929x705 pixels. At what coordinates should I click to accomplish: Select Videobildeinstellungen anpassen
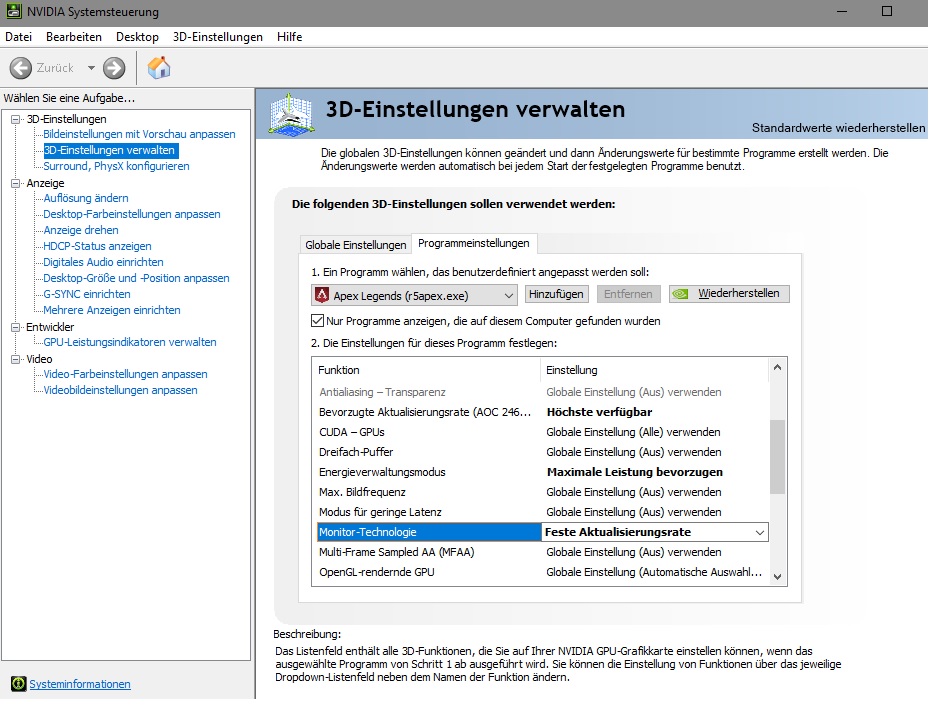[x=120, y=390]
